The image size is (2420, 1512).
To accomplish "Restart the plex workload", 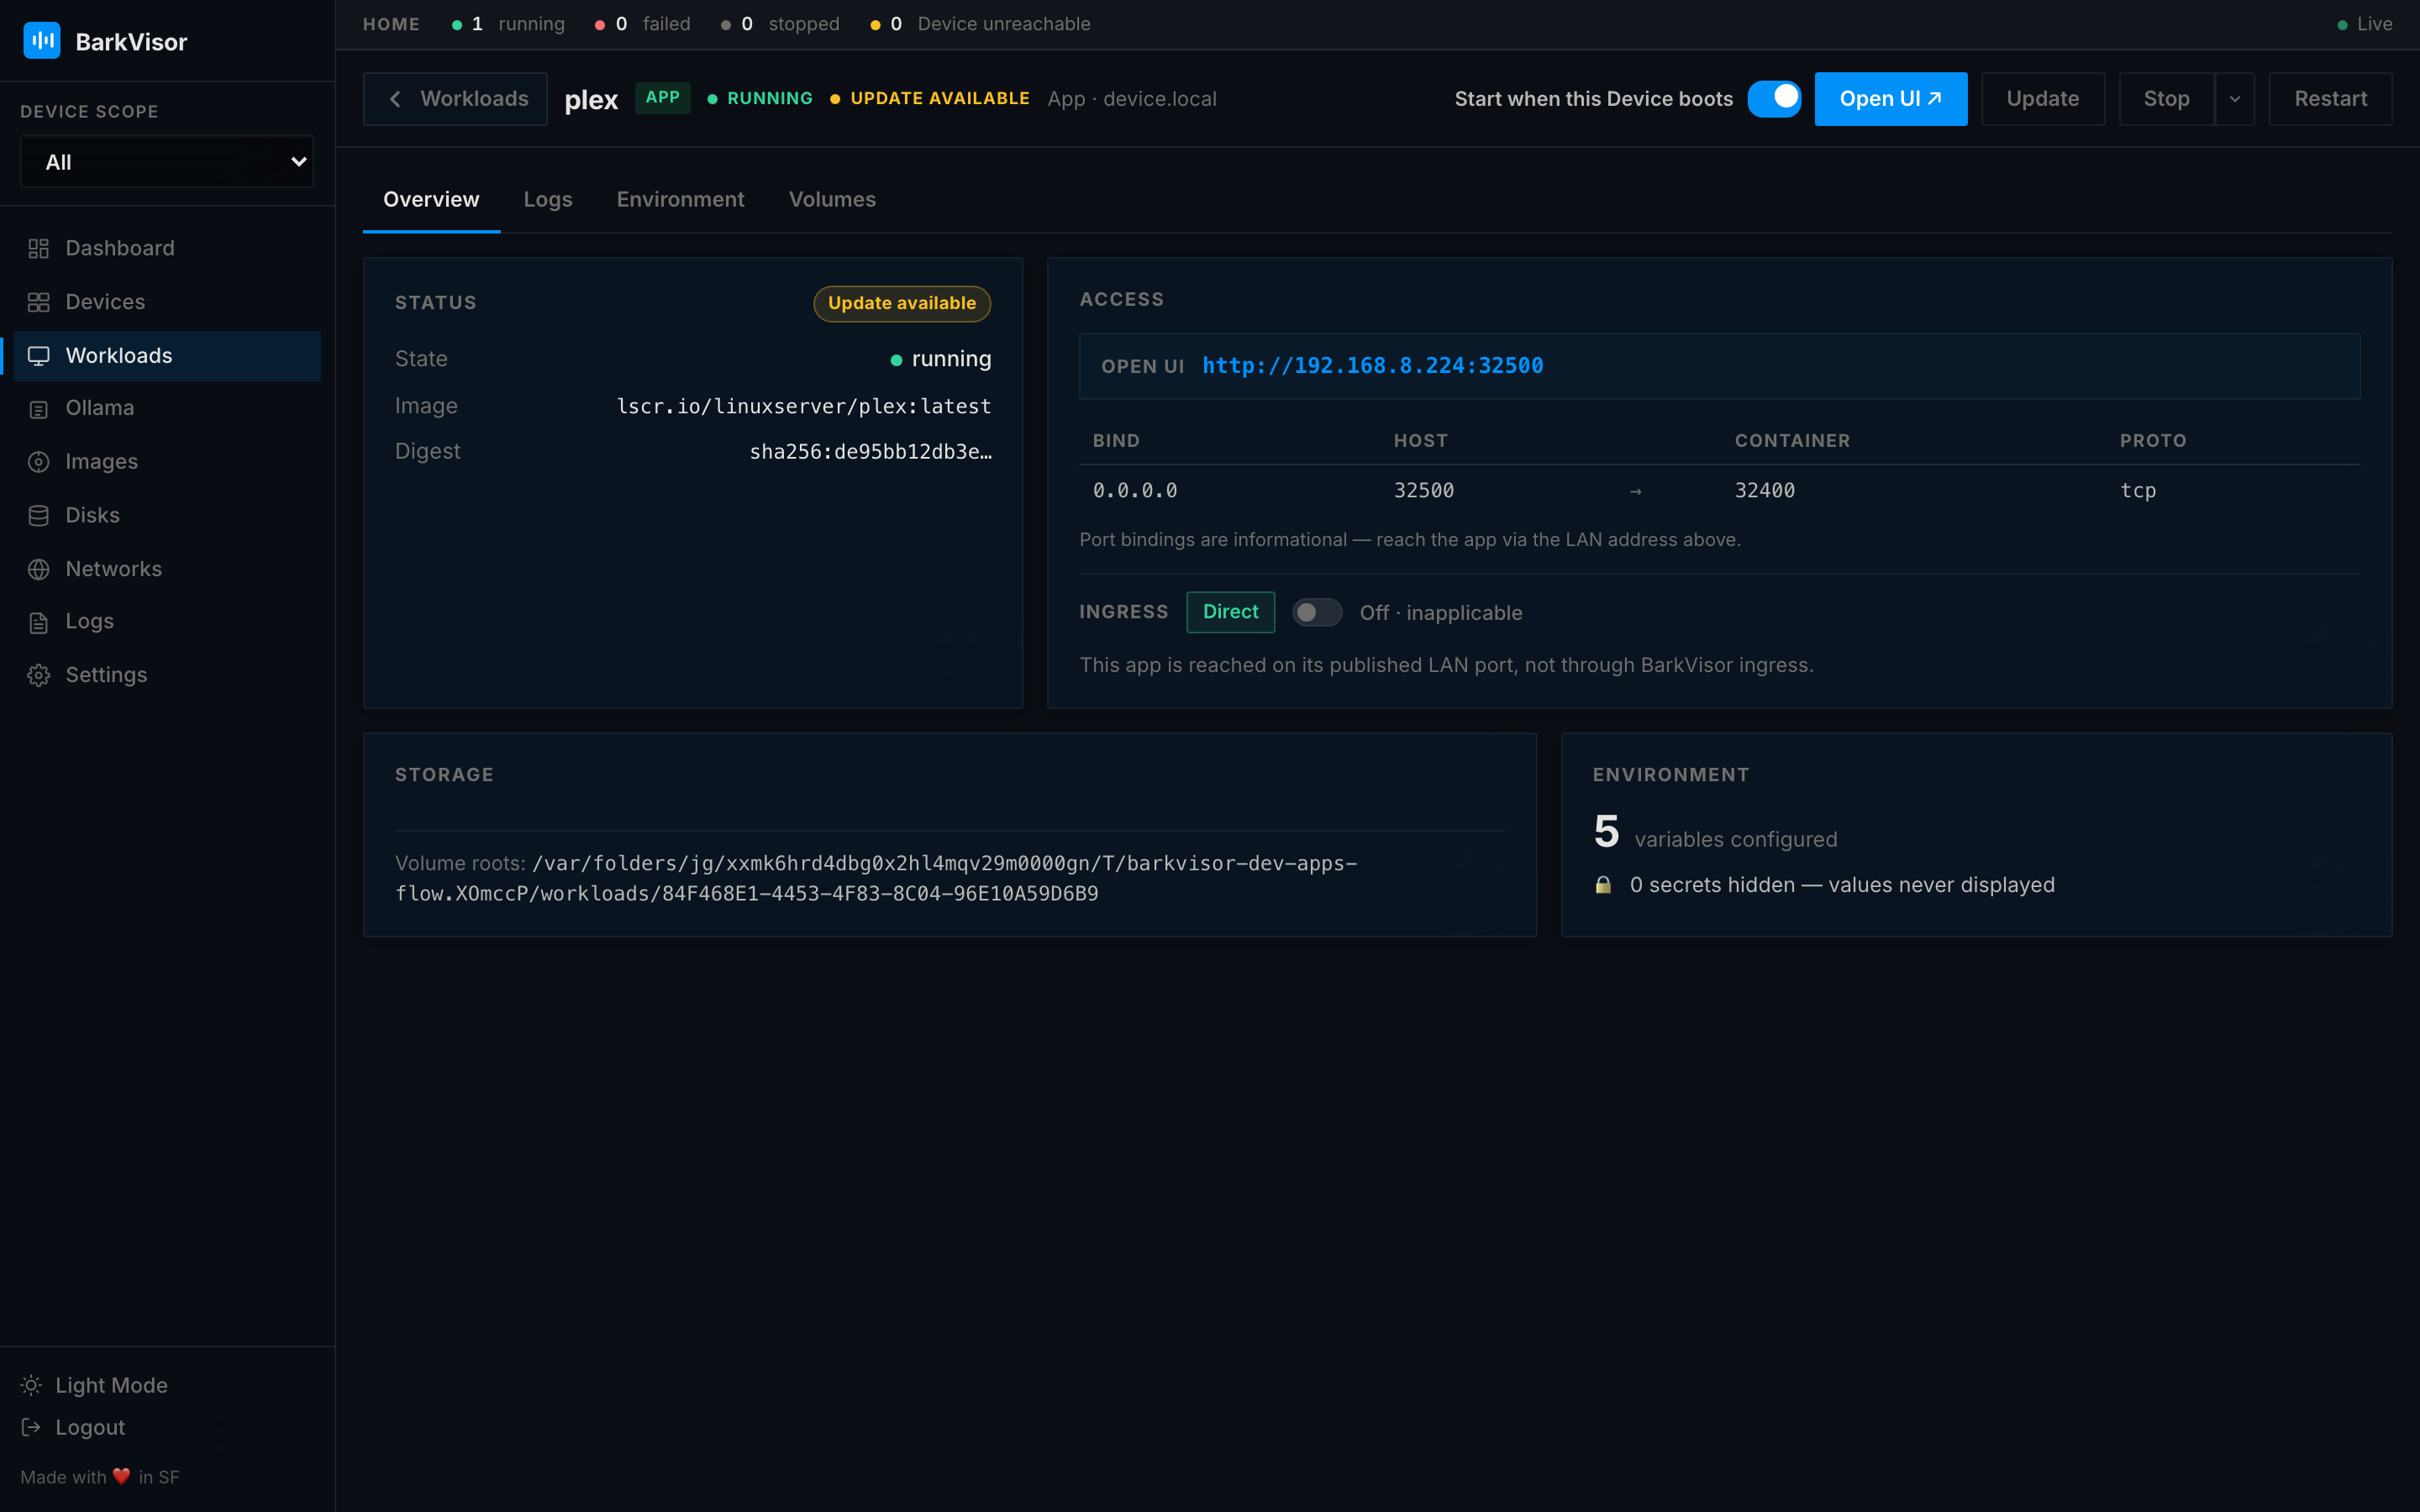I will point(2330,99).
